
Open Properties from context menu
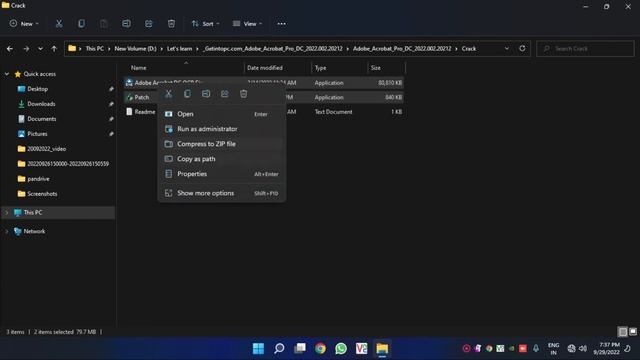tap(222, 174)
